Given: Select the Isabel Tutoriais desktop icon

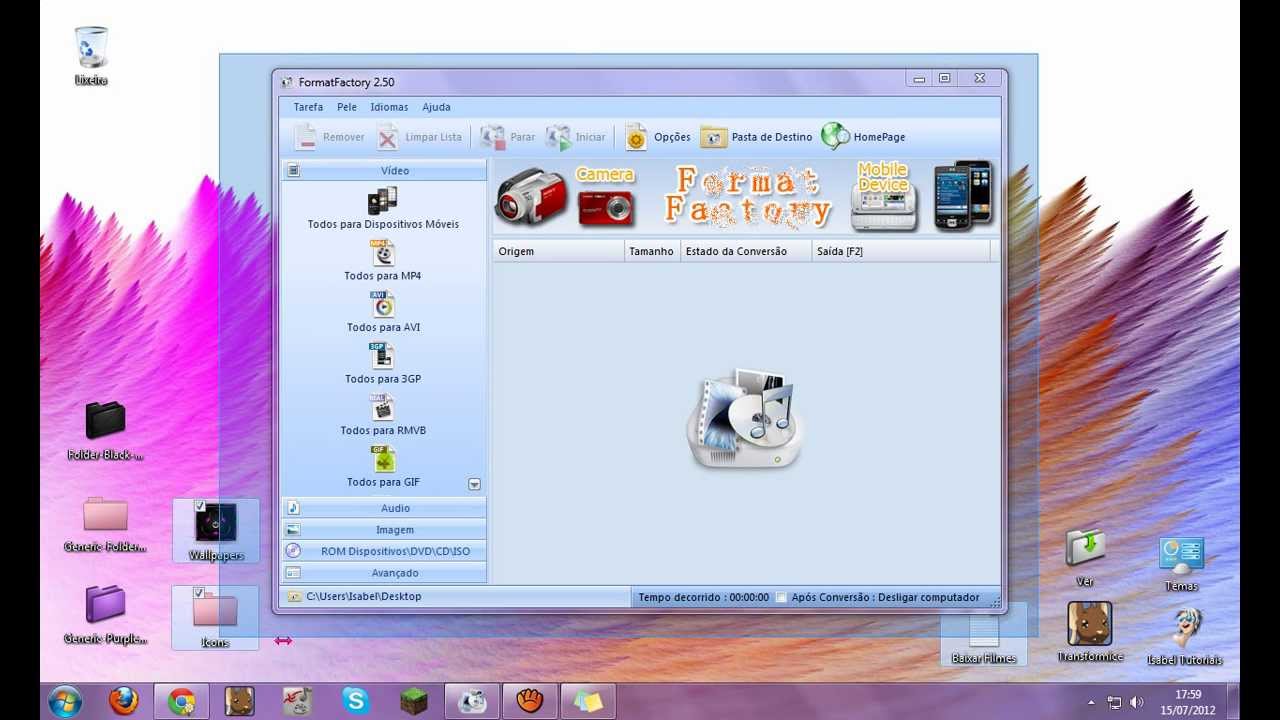Looking at the screenshot, I should 1185,636.
